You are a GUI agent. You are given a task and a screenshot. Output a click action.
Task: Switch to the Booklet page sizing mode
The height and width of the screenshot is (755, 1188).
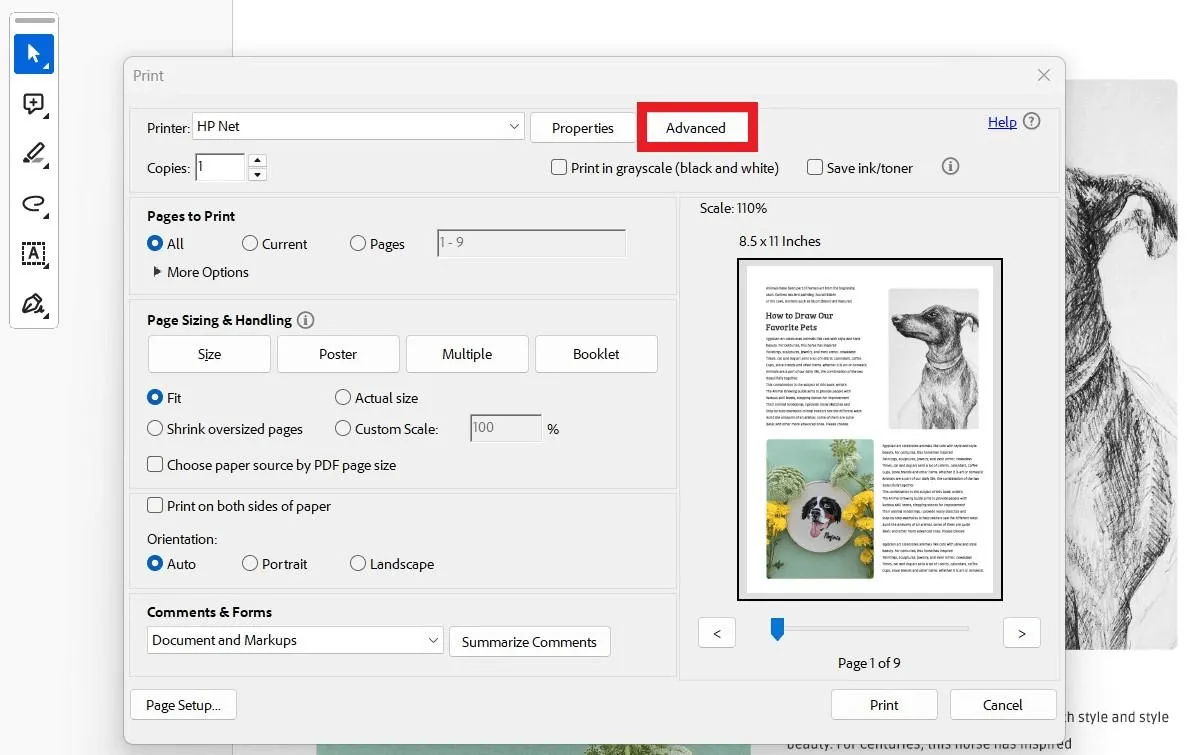pyautogui.click(x=596, y=353)
